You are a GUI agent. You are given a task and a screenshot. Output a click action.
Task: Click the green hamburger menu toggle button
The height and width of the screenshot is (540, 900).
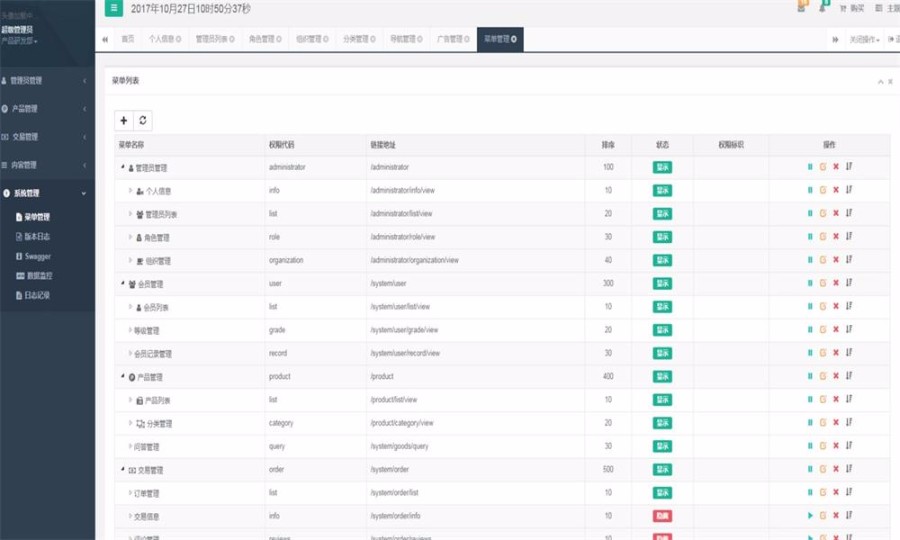114,8
